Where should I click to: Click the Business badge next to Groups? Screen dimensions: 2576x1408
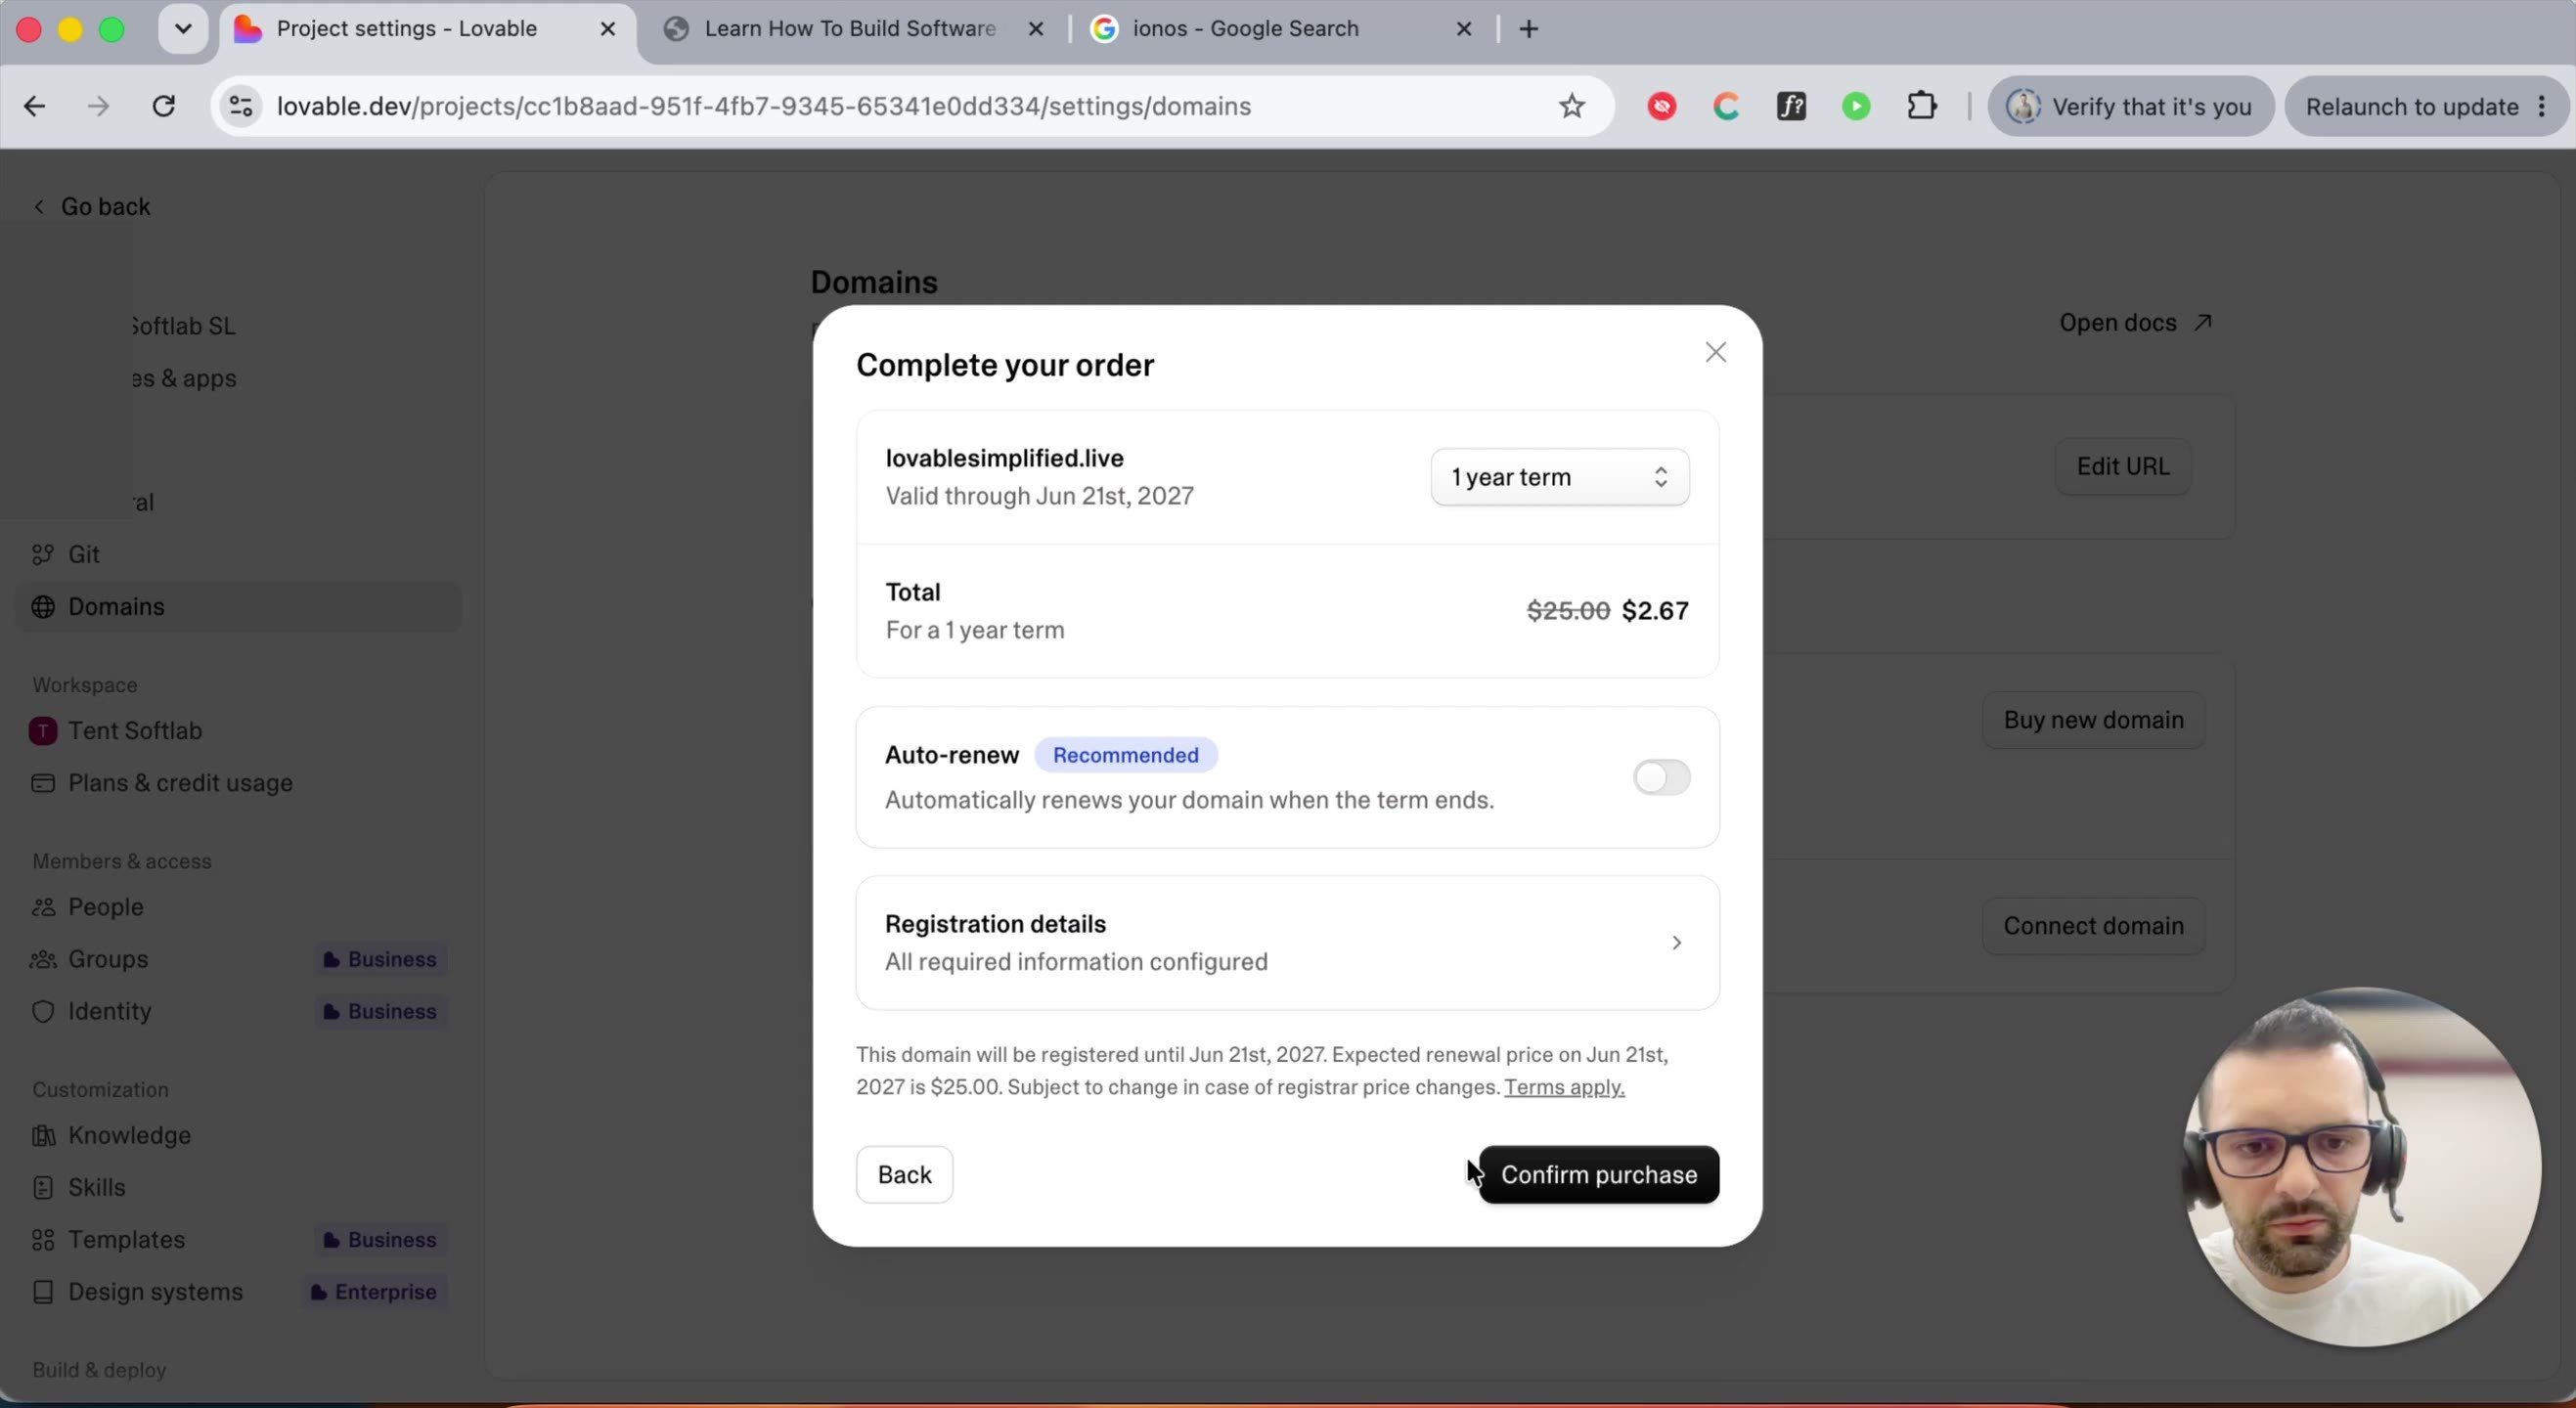(380, 959)
